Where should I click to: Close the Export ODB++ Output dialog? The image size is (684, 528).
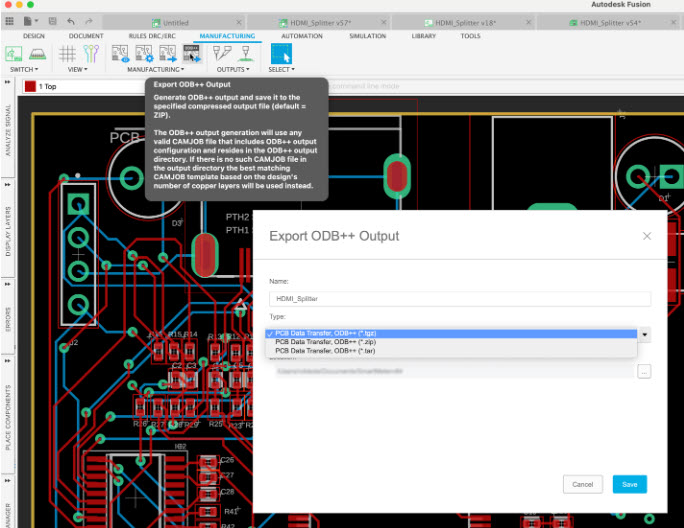(x=646, y=236)
